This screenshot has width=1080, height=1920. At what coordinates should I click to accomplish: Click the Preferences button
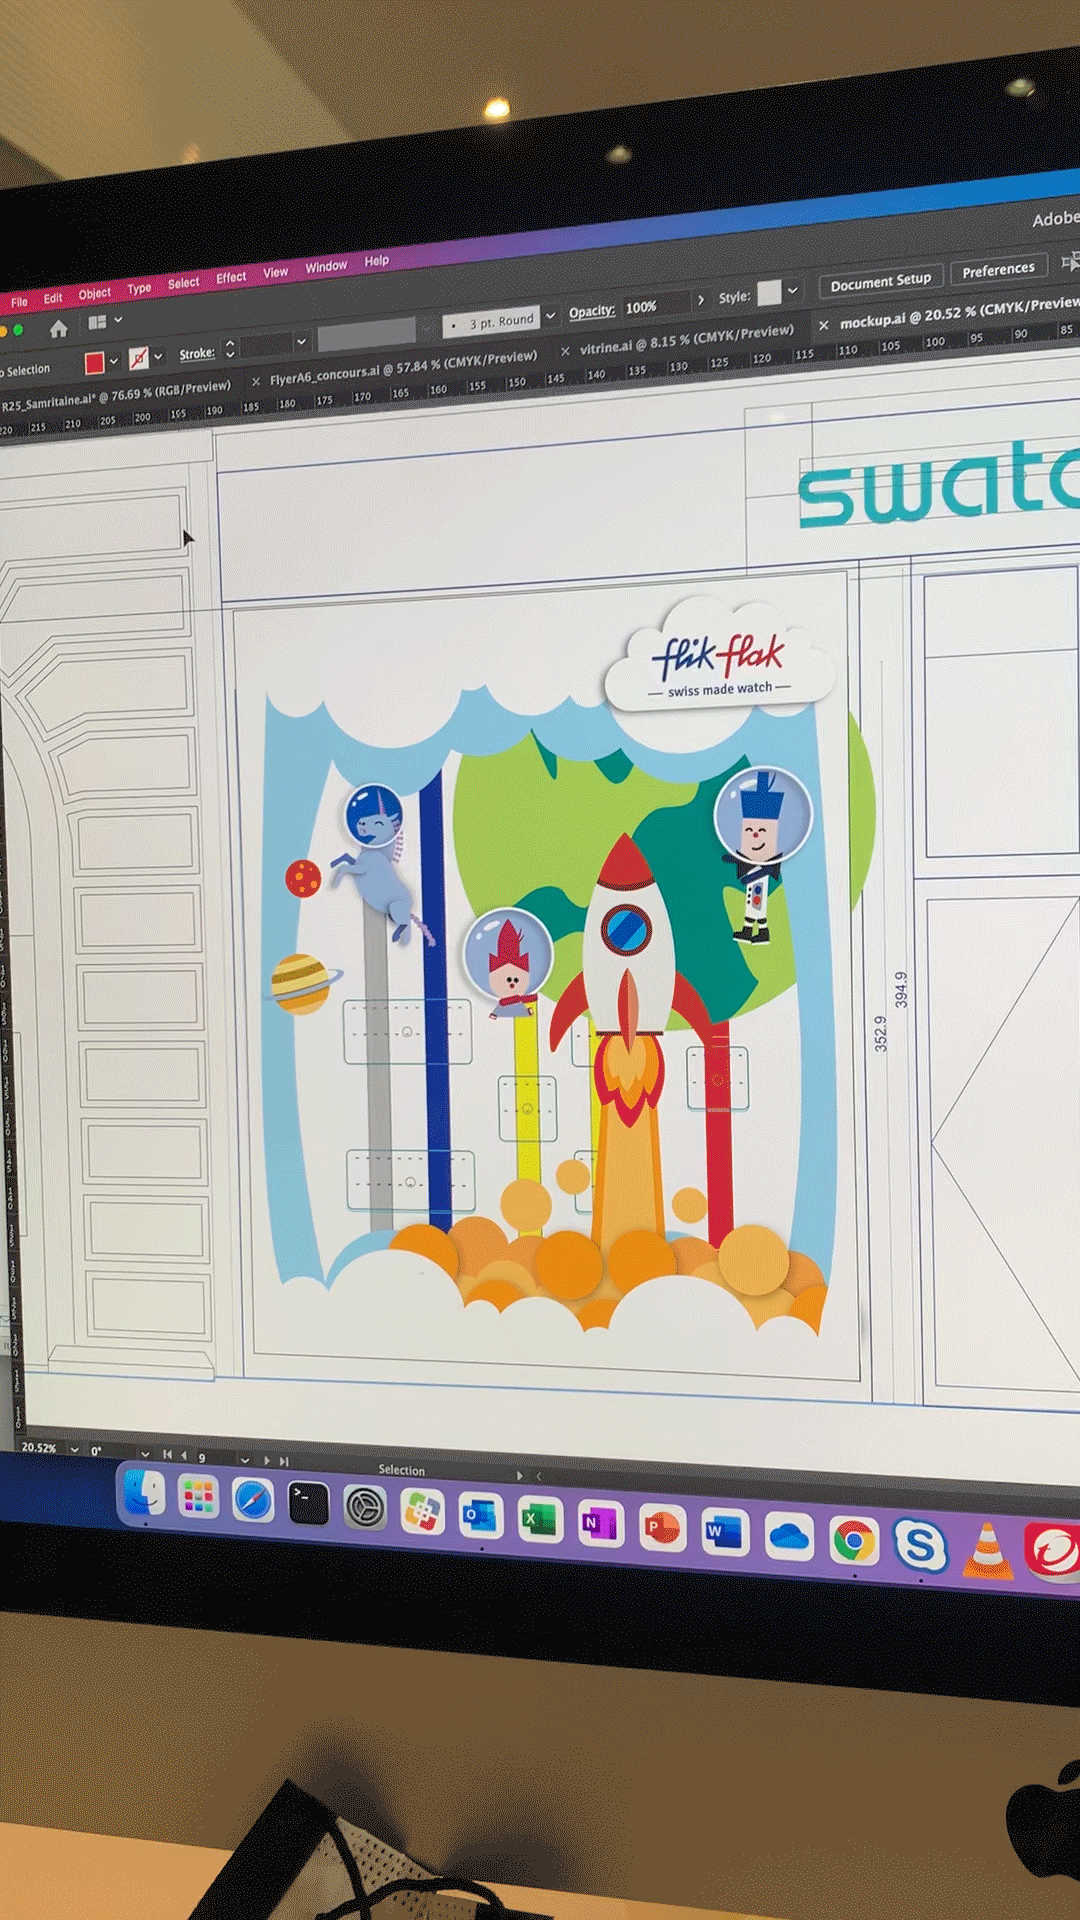pyautogui.click(x=998, y=270)
